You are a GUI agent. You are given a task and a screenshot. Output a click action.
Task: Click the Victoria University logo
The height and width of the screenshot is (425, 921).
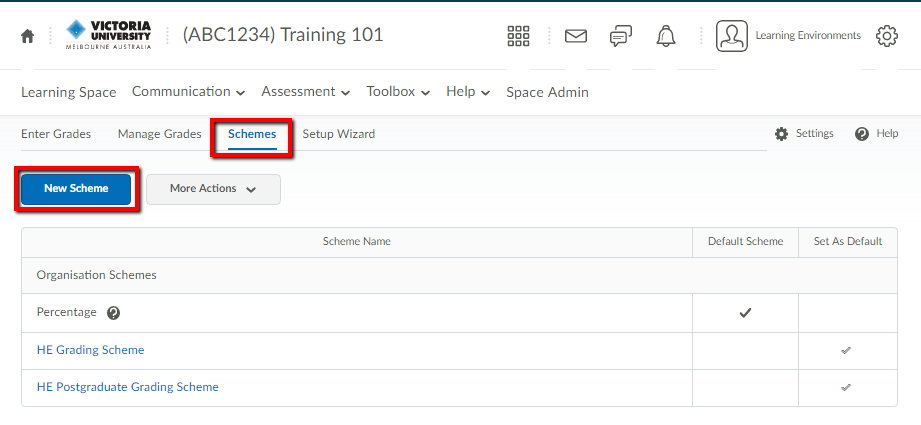click(x=107, y=35)
